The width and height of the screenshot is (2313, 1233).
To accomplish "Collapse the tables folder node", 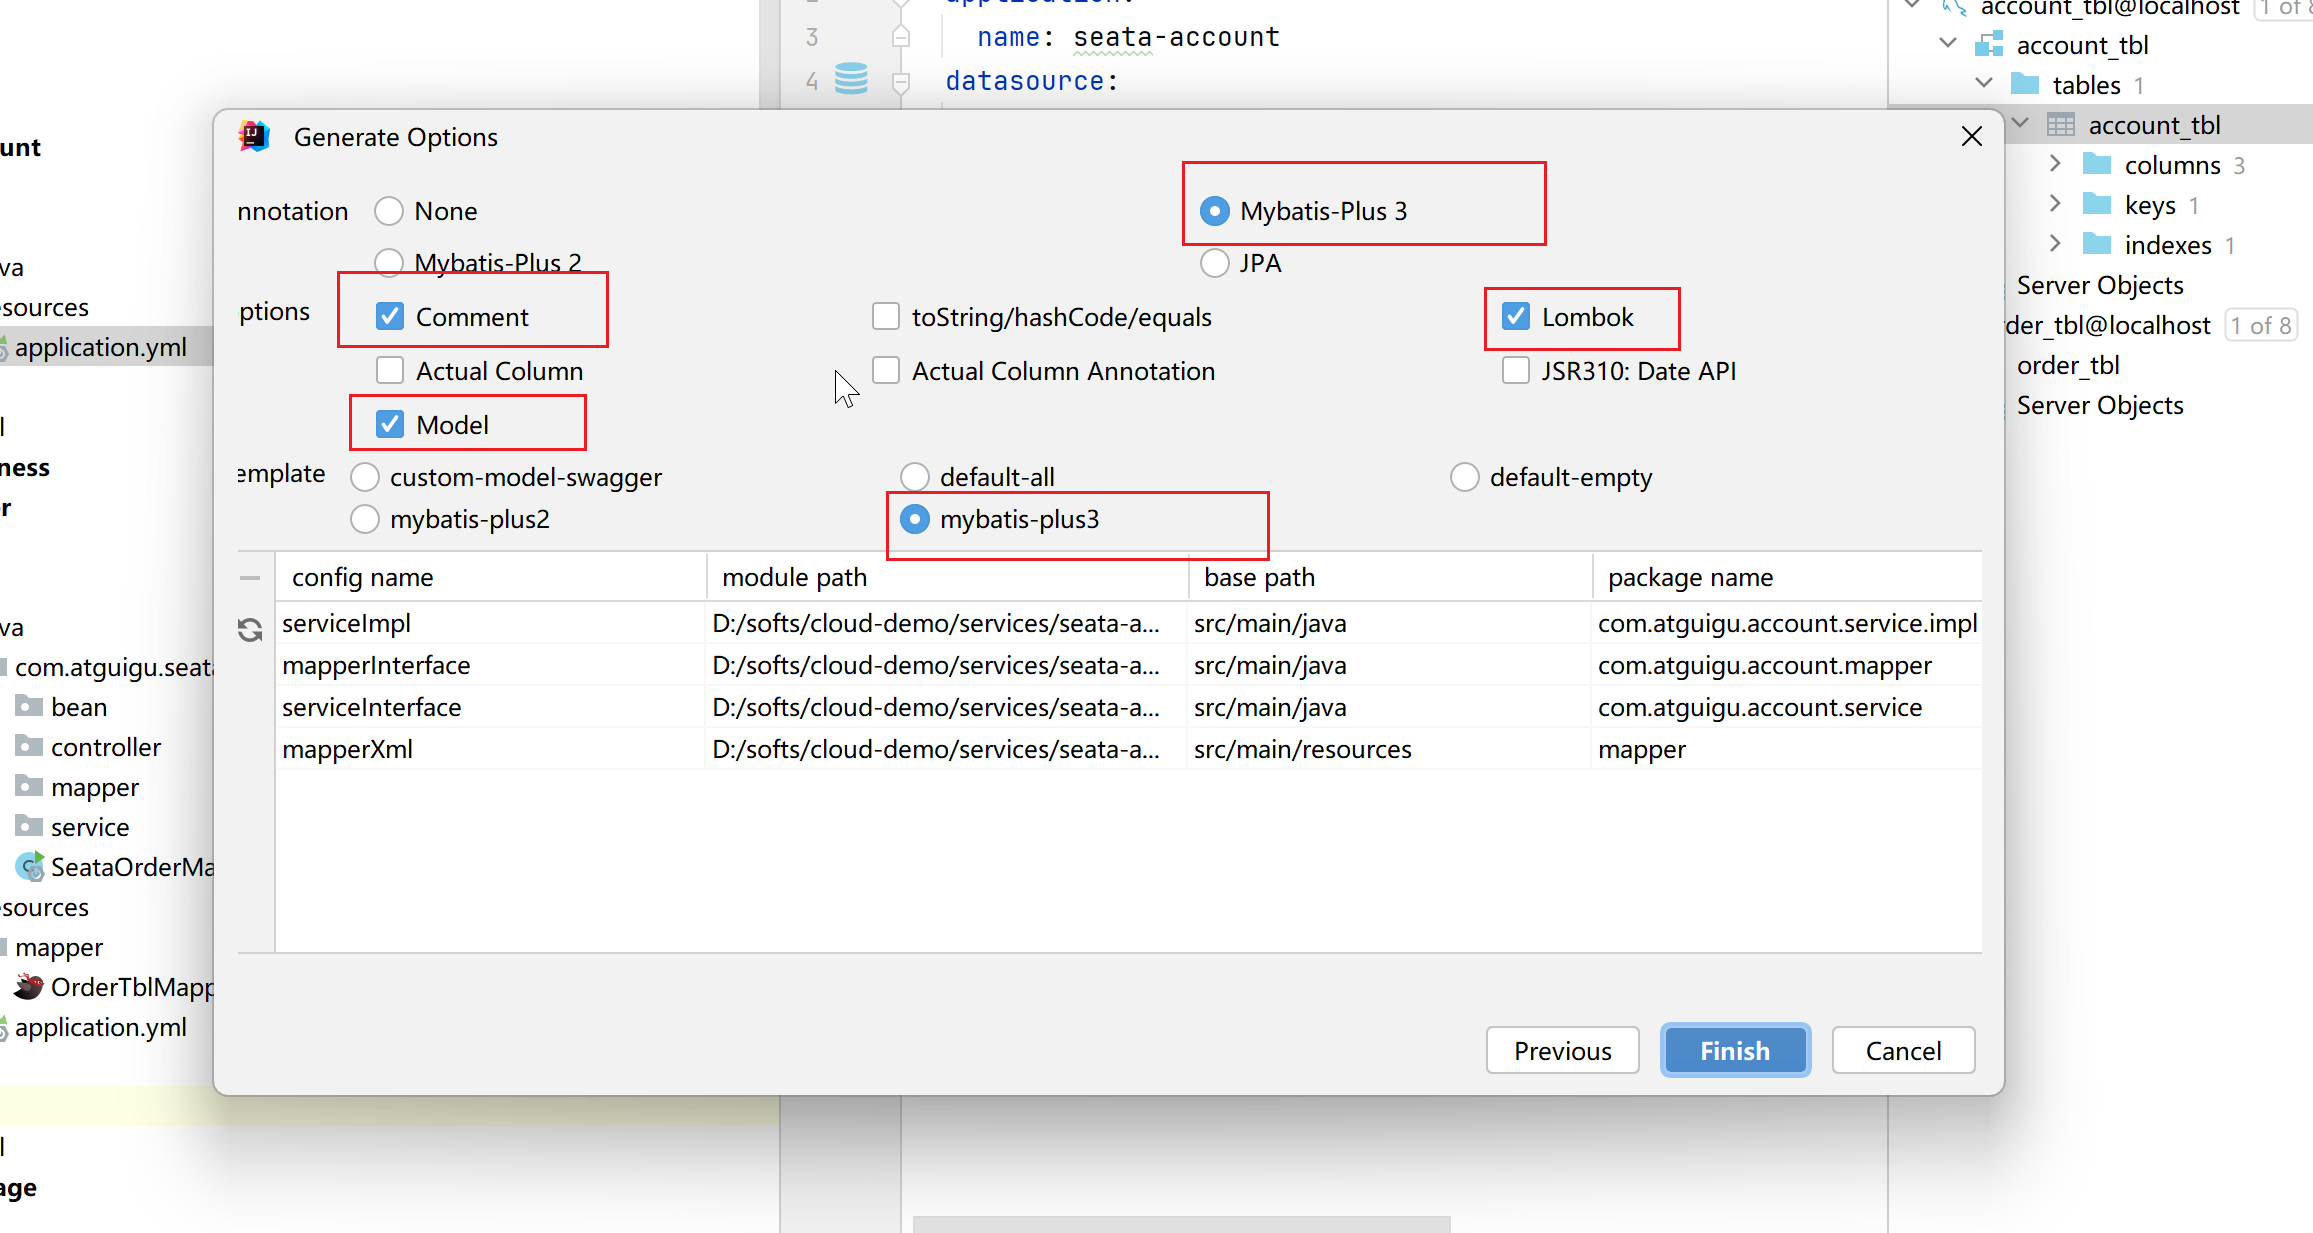I will click(1984, 83).
